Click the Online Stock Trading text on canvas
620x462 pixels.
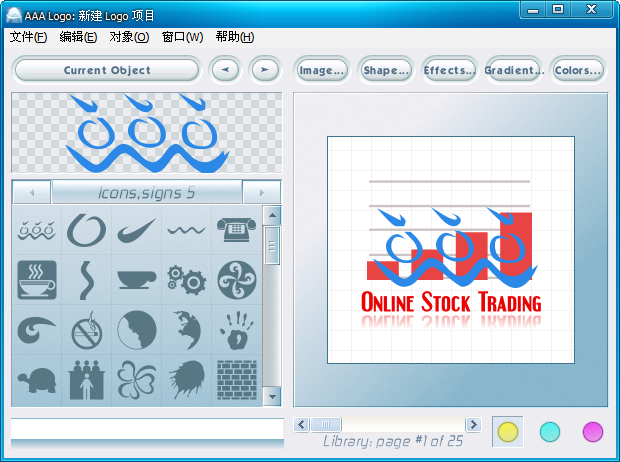[451, 303]
